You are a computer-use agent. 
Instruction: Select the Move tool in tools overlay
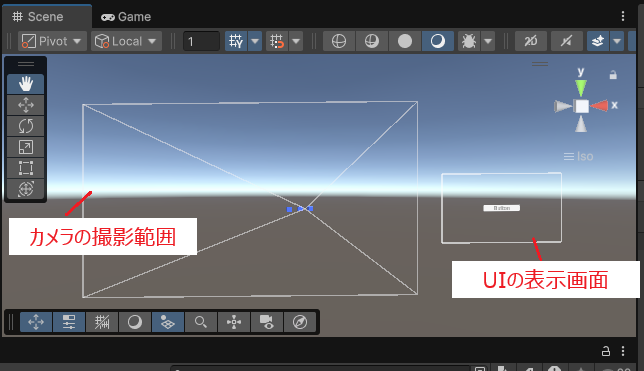(x=25, y=105)
